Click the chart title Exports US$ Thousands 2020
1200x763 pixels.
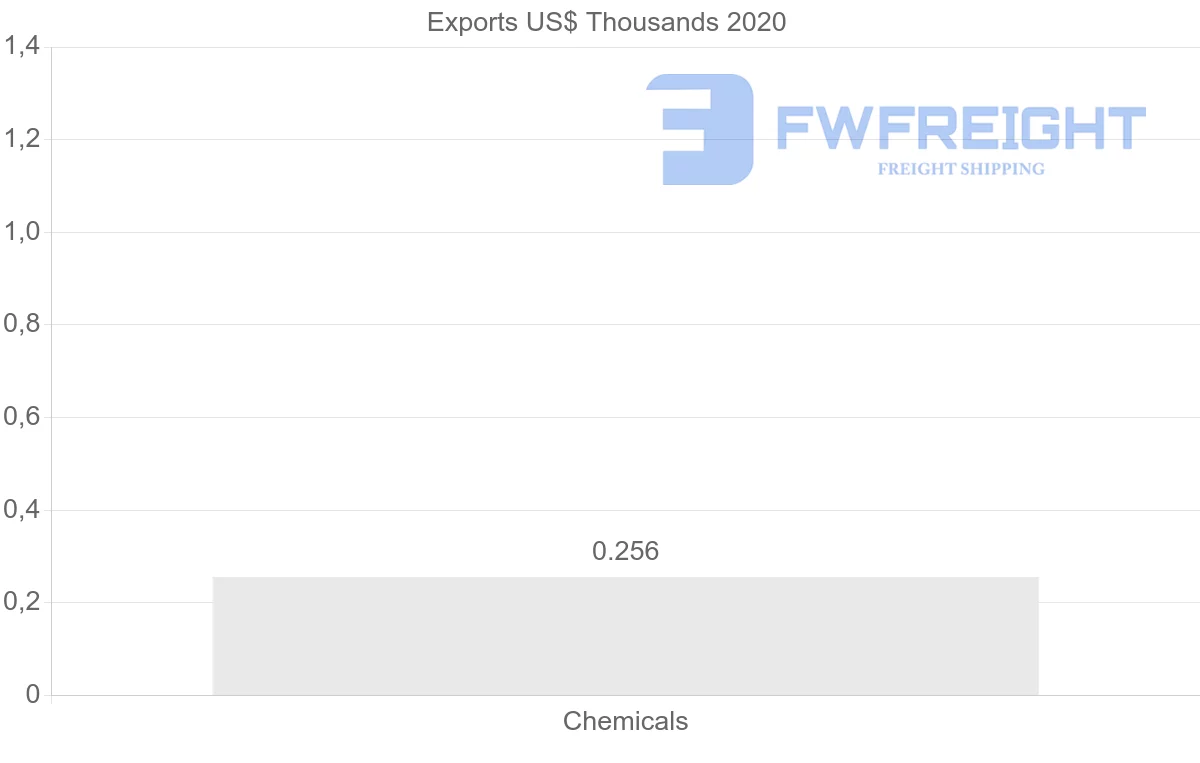pyautogui.click(x=606, y=22)
